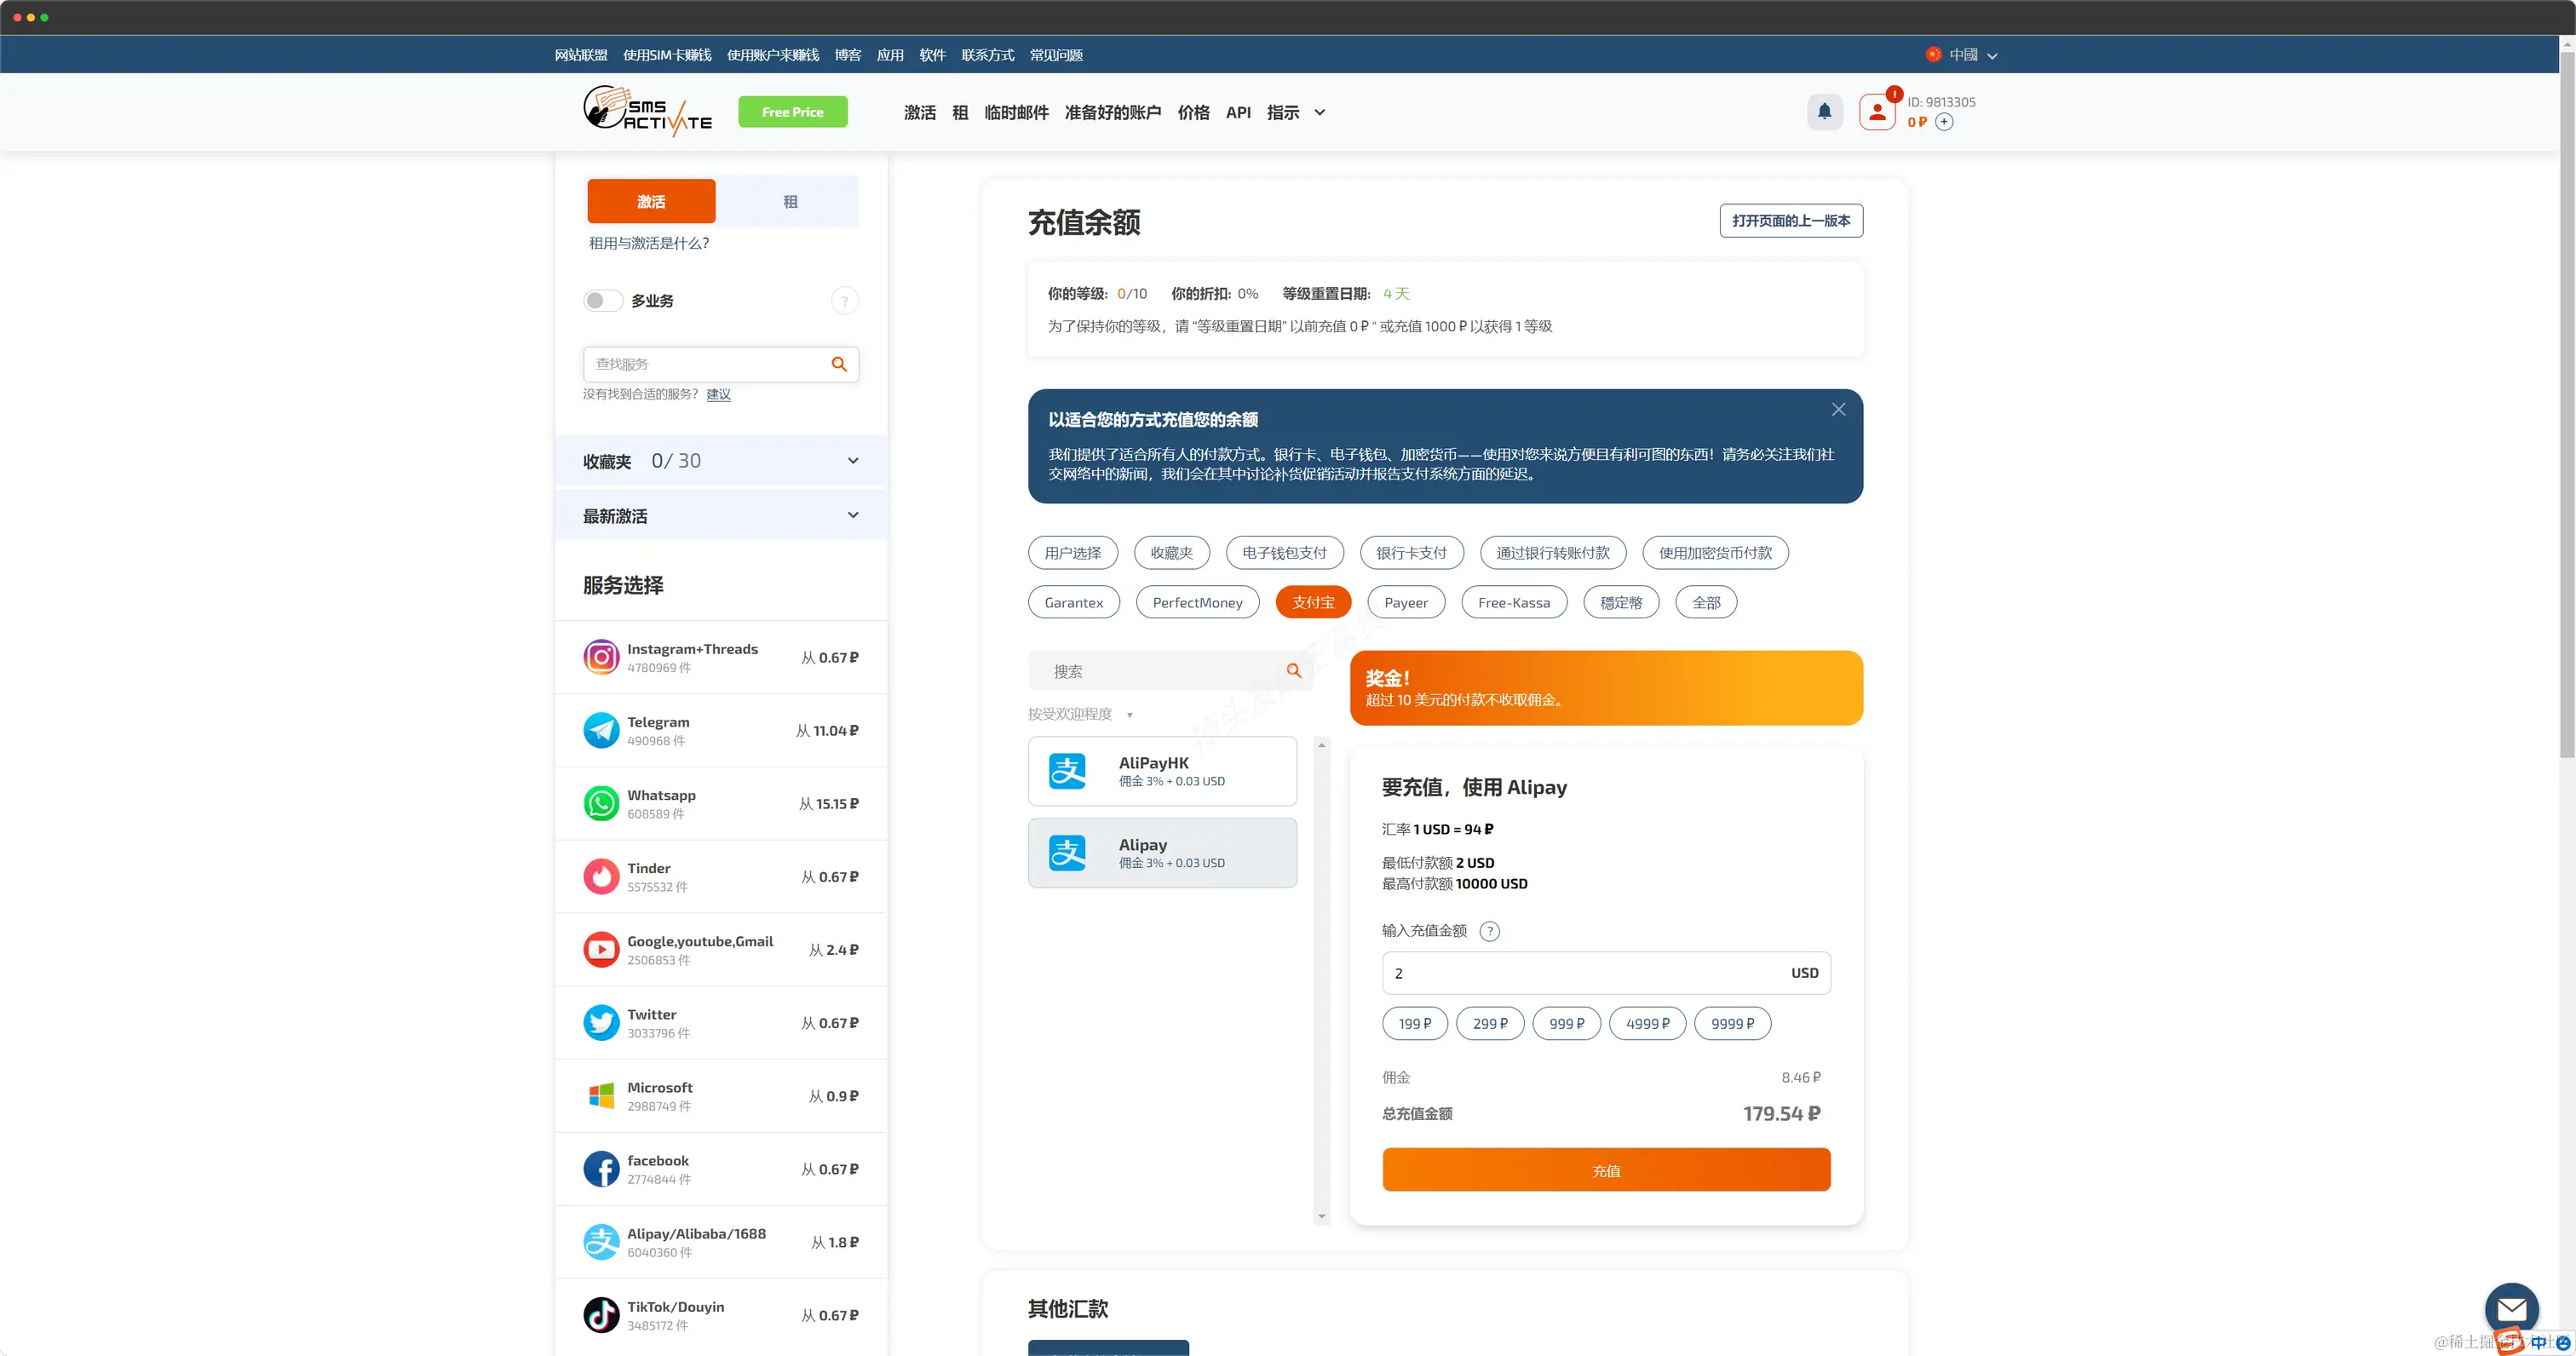The height and width of the screenshot is (1356, 2576).
Task: Click the Alipay/Alibaba/1688 service icon
Action: 601,1241
